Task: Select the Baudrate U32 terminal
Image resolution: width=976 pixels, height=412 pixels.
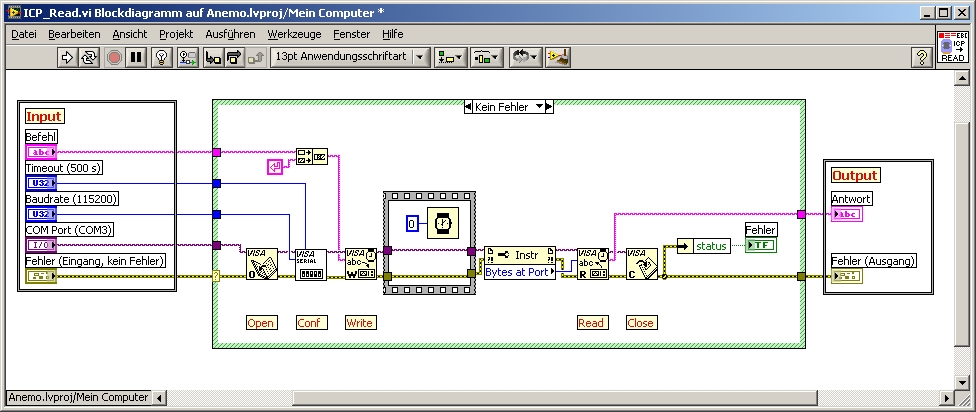Action: 41,214
